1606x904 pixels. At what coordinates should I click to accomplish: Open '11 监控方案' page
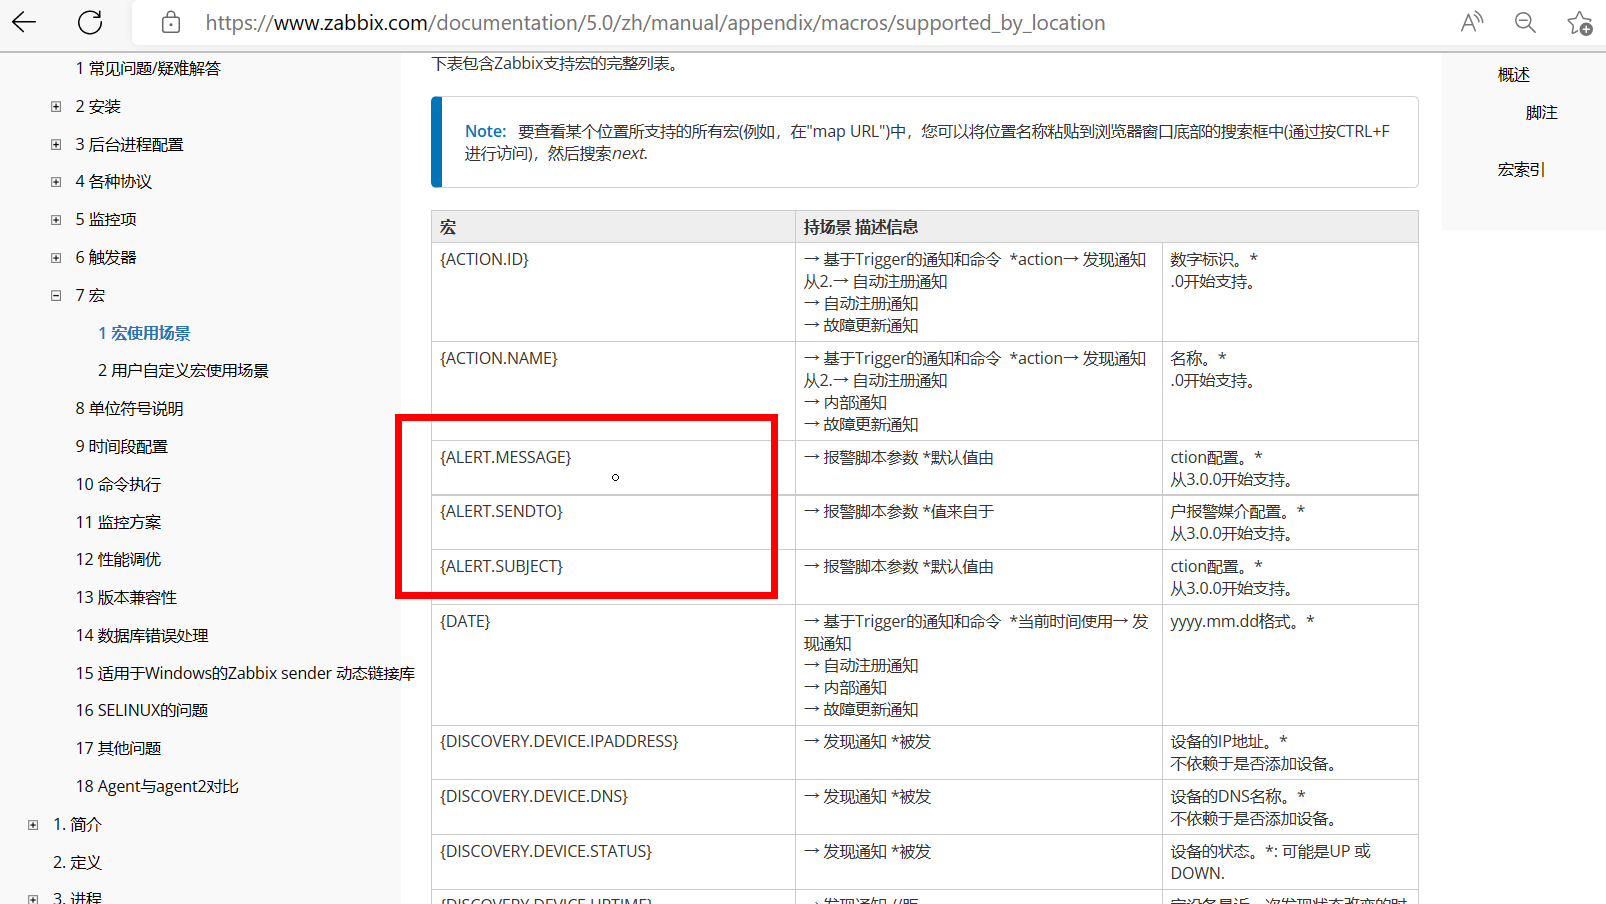coord(118,522)
